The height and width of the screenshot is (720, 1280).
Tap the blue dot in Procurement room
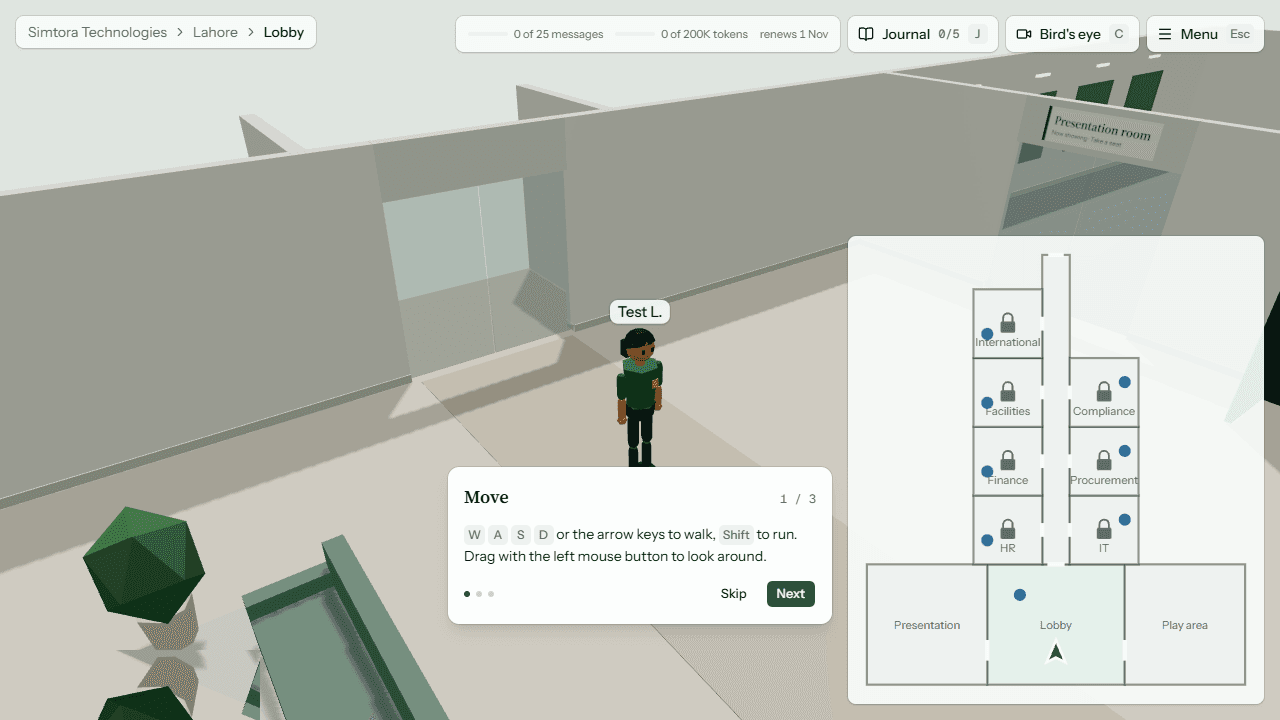[1125, 451]
